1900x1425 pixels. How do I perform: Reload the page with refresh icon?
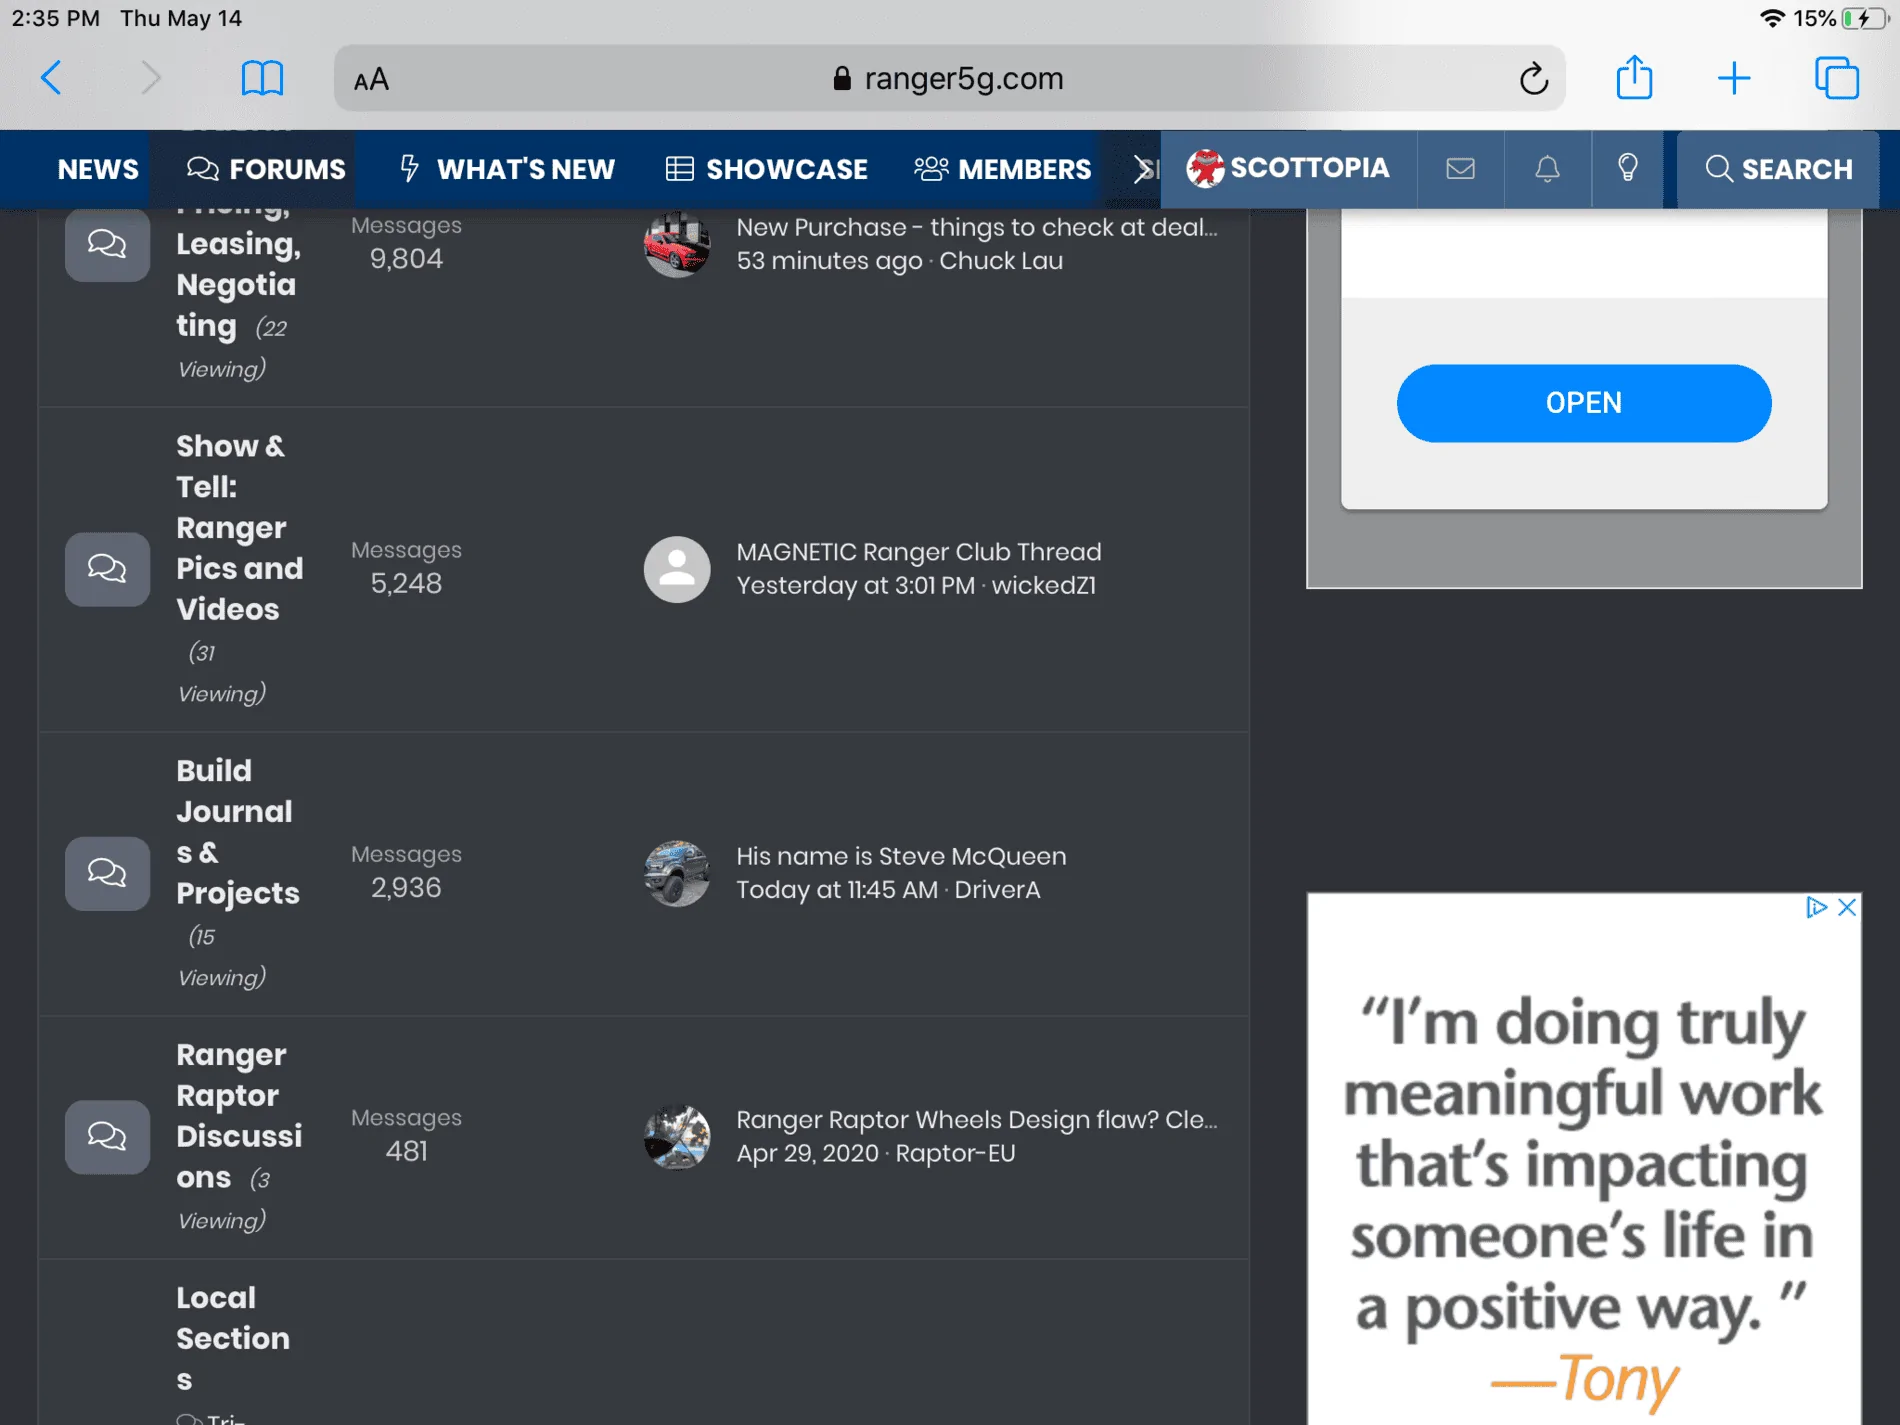coord(1533,78)
